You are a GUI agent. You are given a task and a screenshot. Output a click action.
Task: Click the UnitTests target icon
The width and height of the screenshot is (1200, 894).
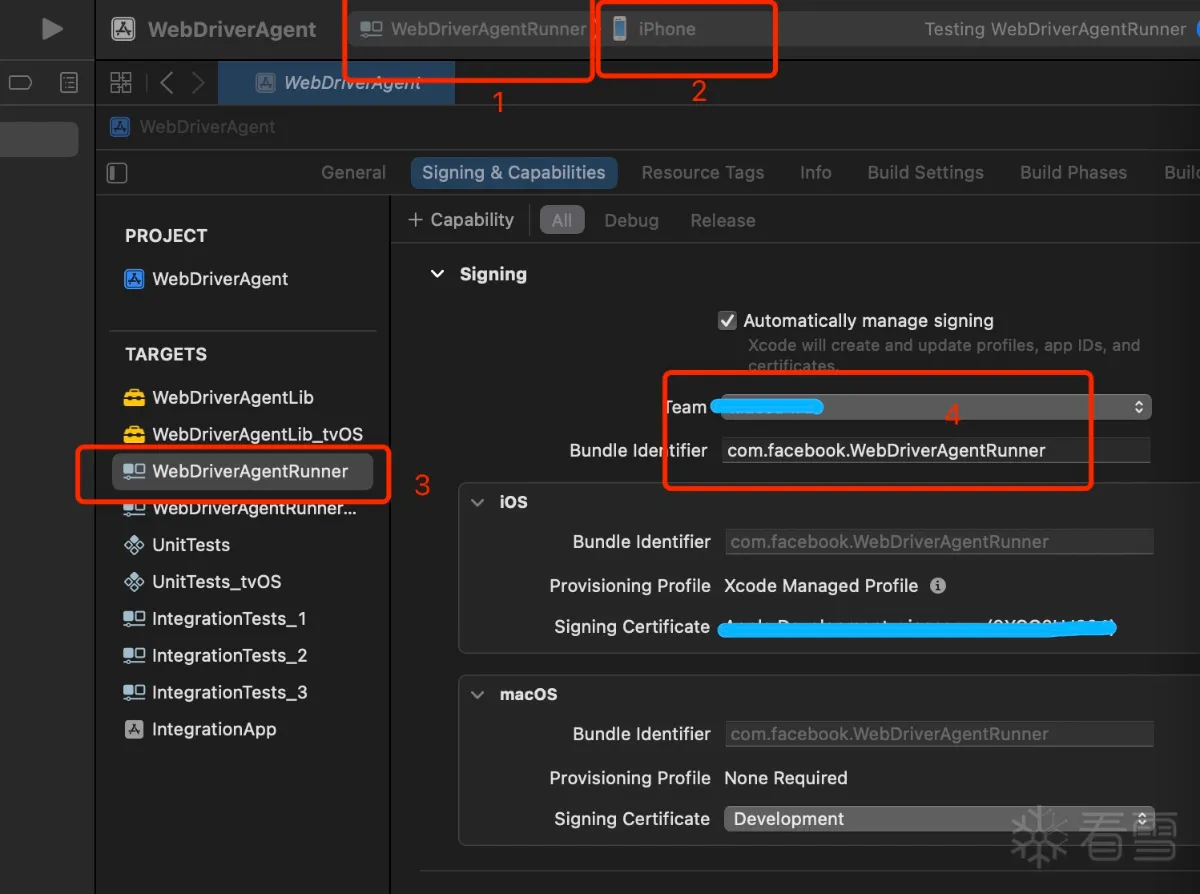point(134,545)
